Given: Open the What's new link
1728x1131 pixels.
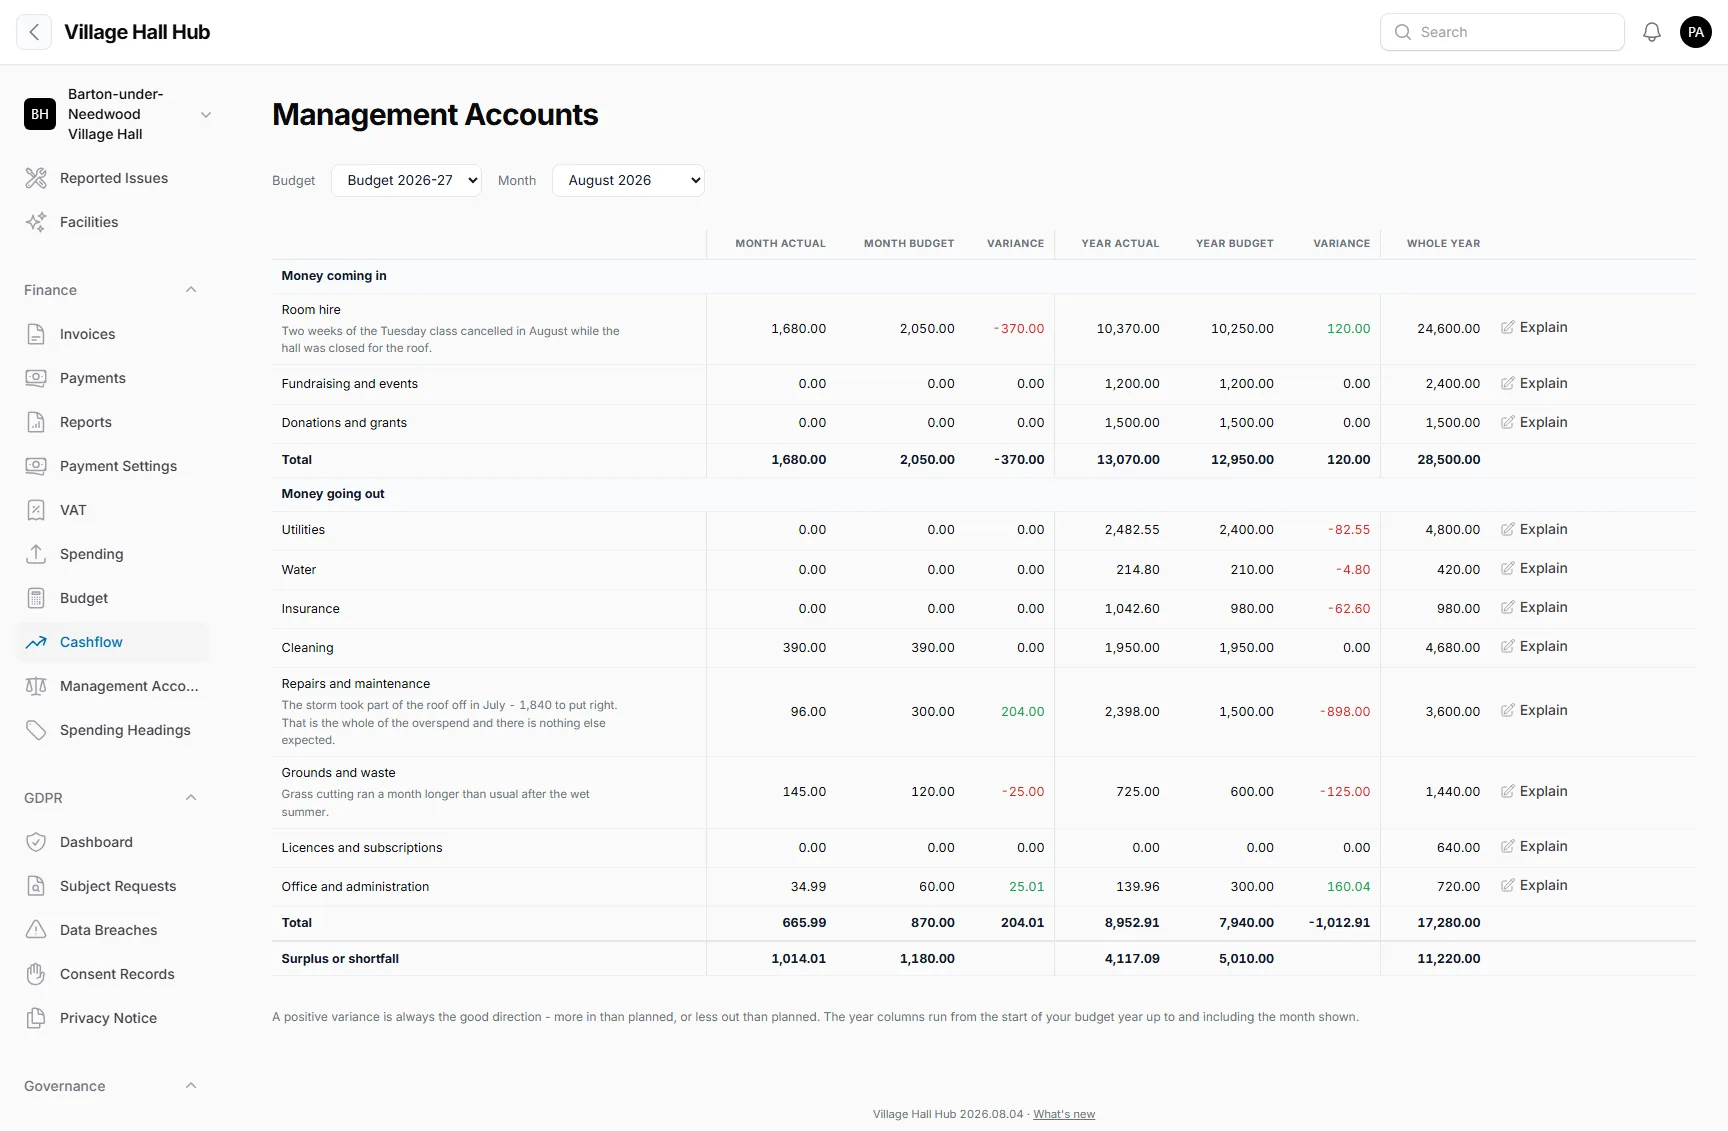Looking at the screenshot, I should click(x=1064, y=1114).
